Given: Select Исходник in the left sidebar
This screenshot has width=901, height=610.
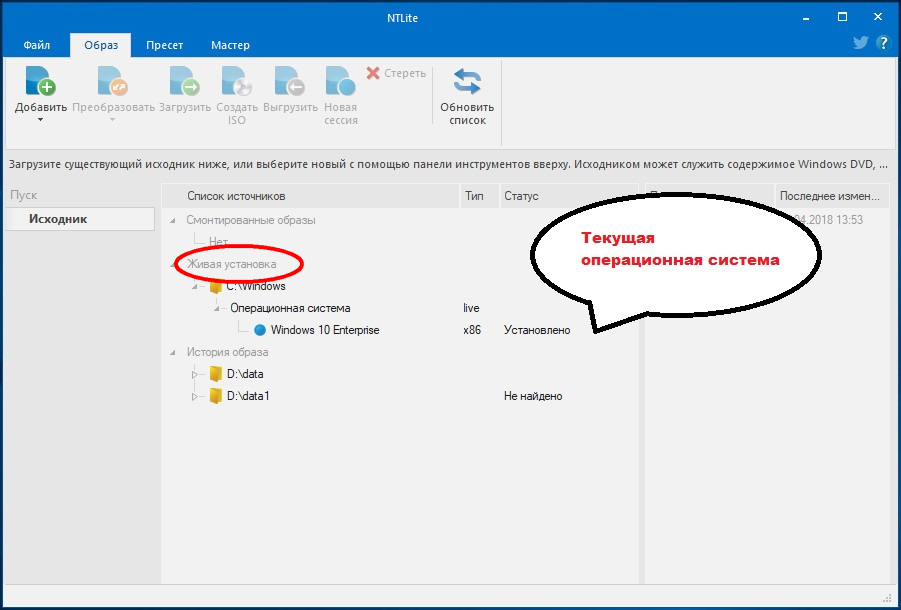Looking at the screenshot, I should (80, 219).
